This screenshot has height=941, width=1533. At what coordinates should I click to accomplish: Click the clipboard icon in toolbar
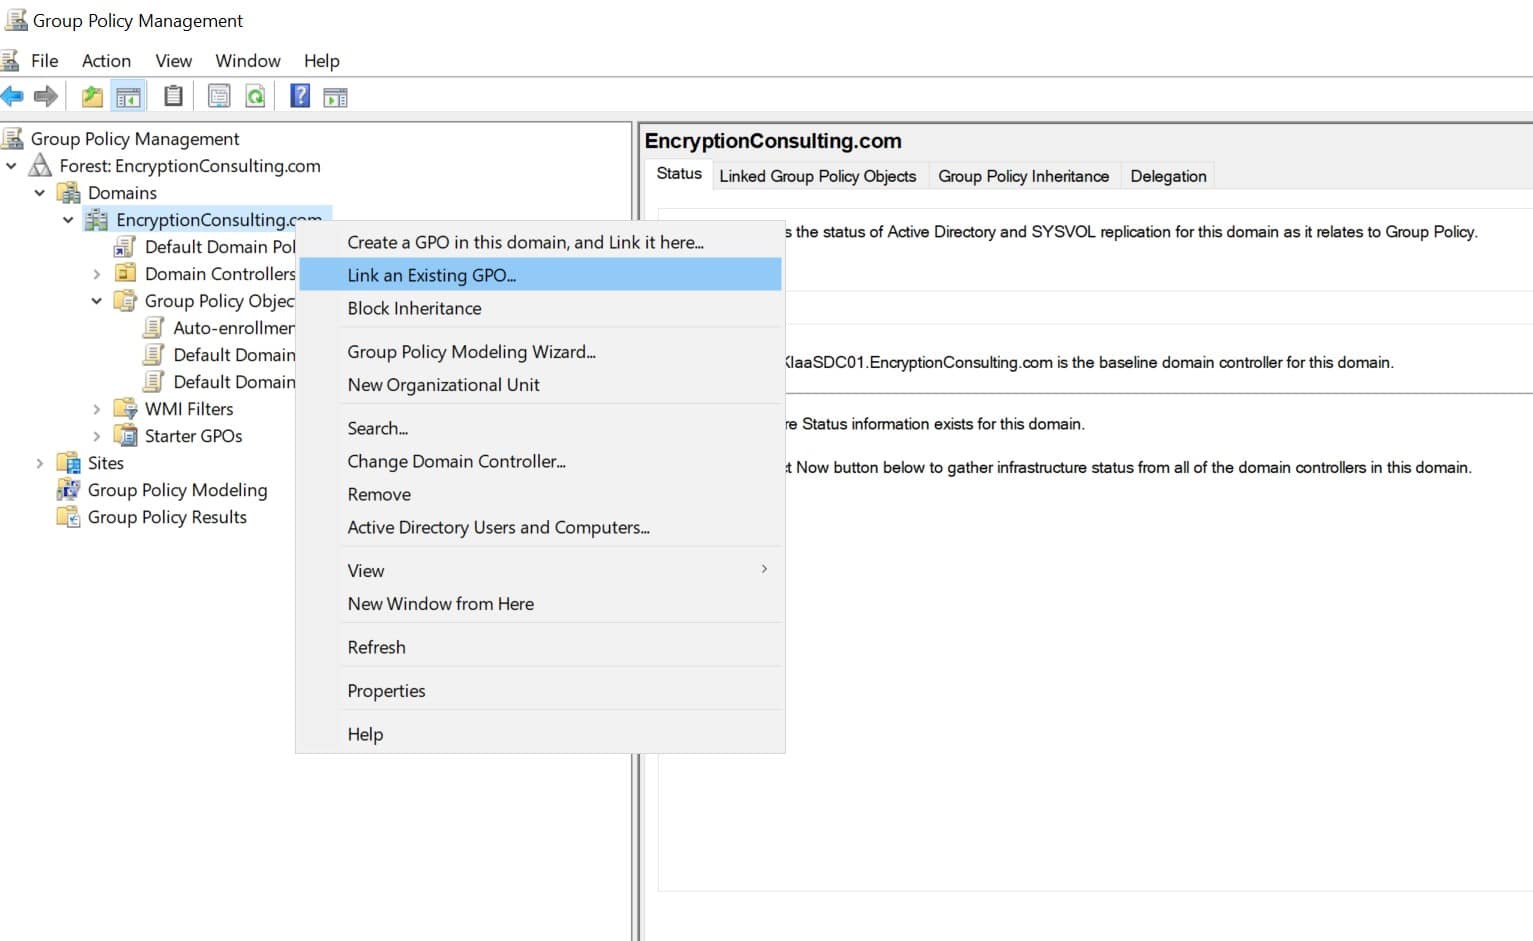point(173,96)
